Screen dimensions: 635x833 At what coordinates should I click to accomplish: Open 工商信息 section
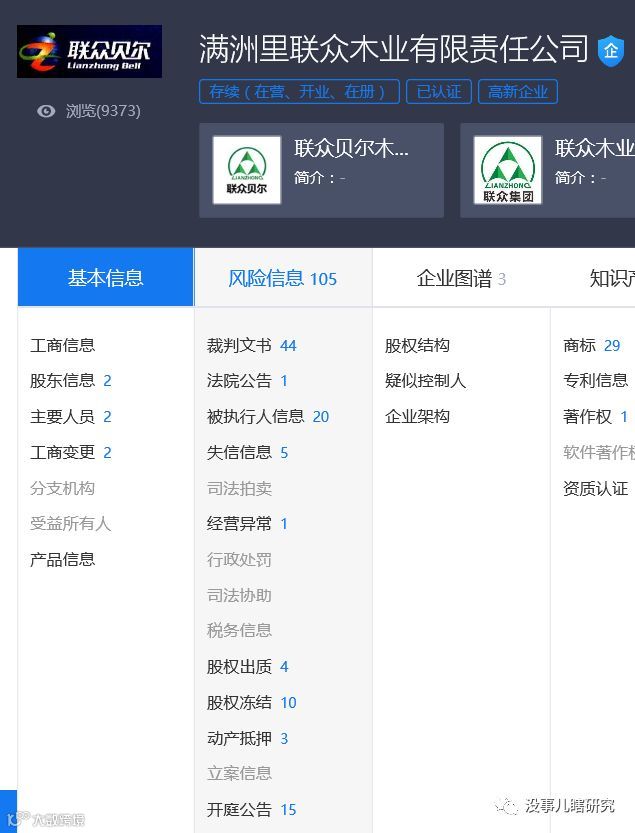click(x=63, y=345)
